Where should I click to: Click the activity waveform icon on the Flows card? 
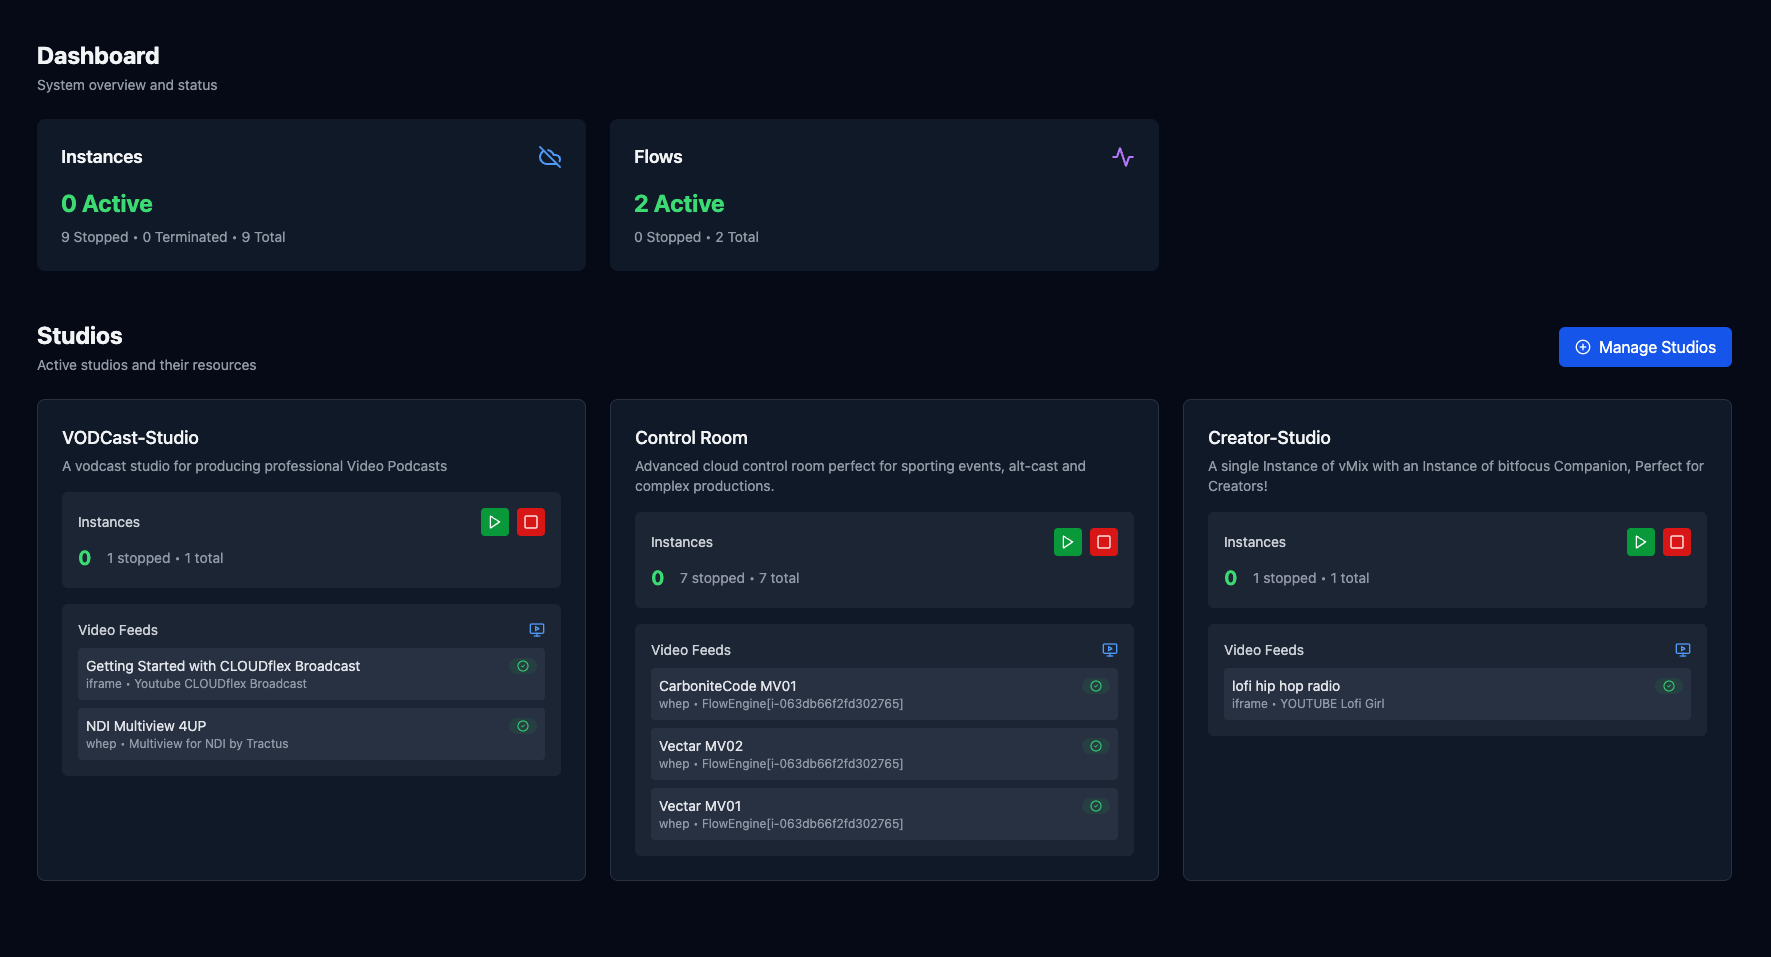tap(1123, 157)
